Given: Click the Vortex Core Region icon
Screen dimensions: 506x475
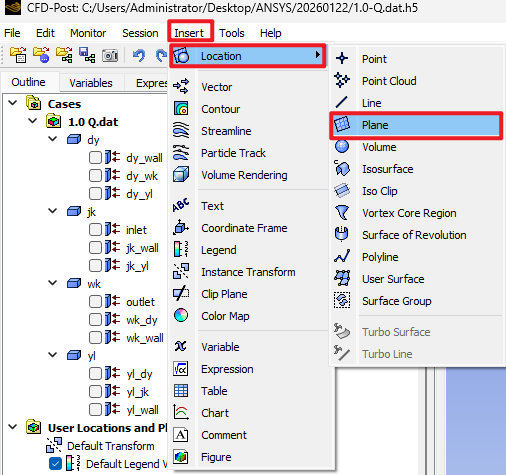Looking at the screenshot, I should click(342, 212).
